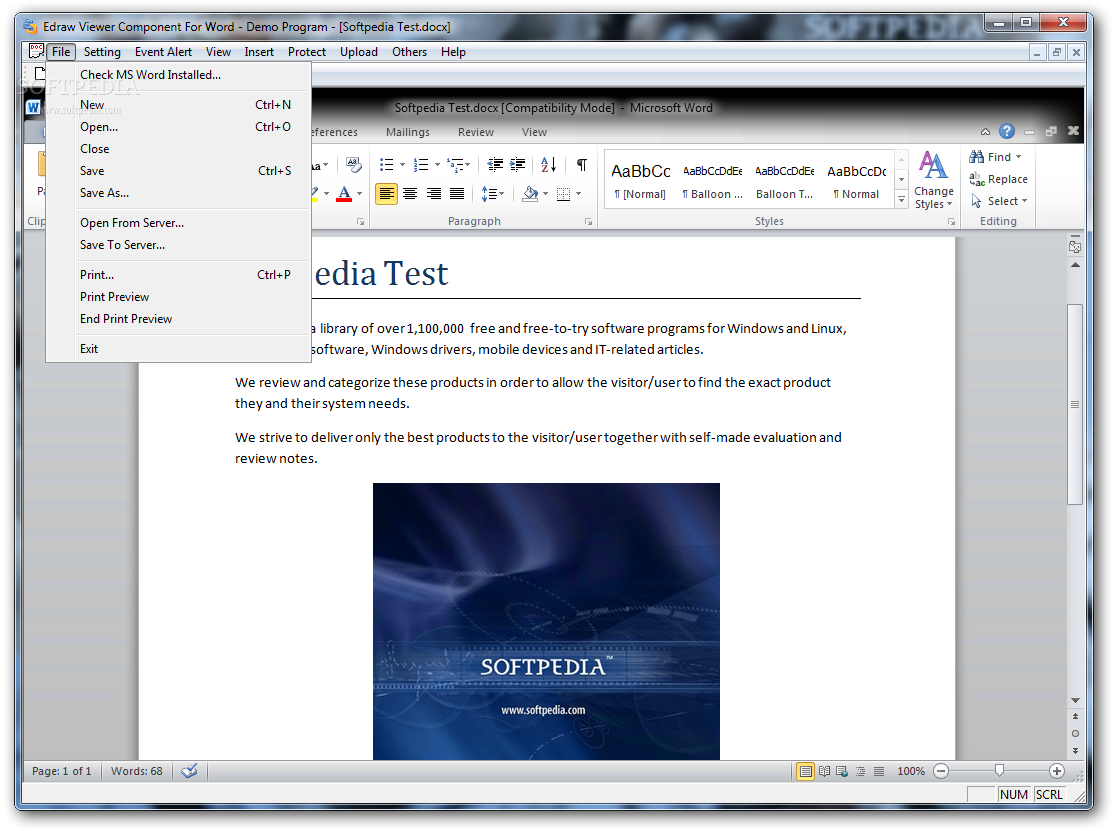Sort text with A-Z icon
This screenshot has height=831, width=1114.
548,165
